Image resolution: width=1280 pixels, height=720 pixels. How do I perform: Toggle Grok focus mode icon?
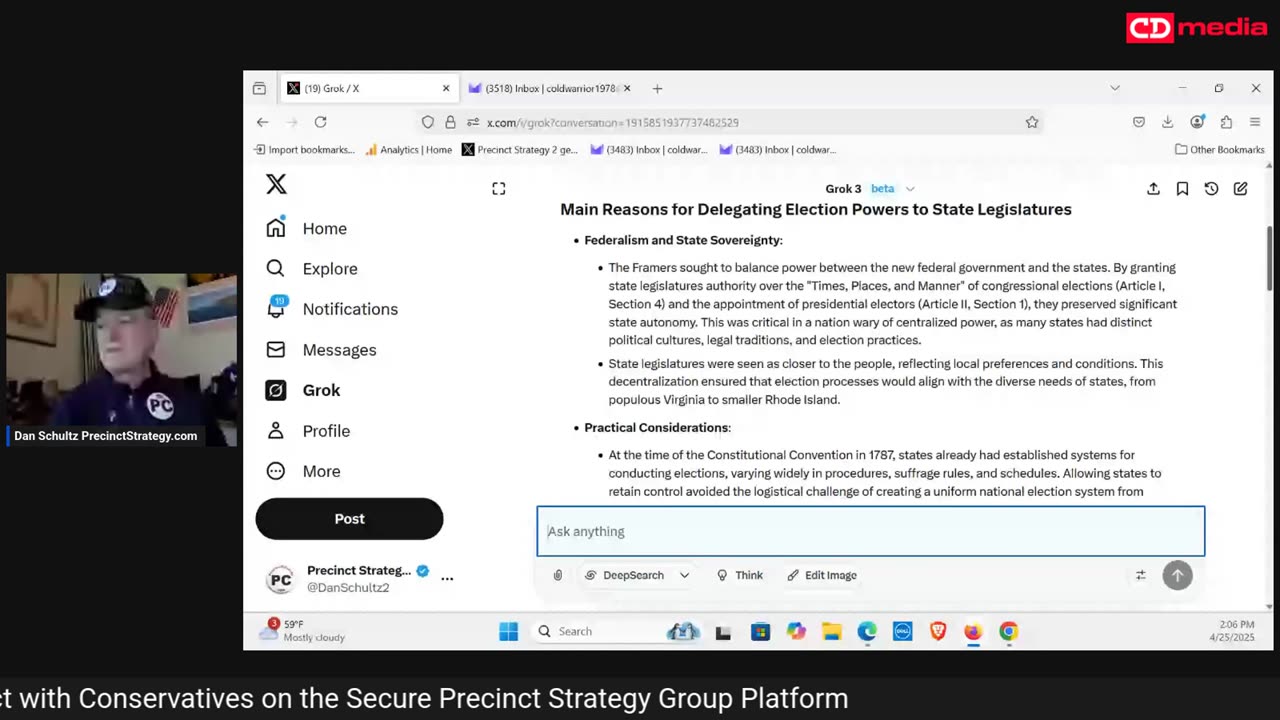499,189
